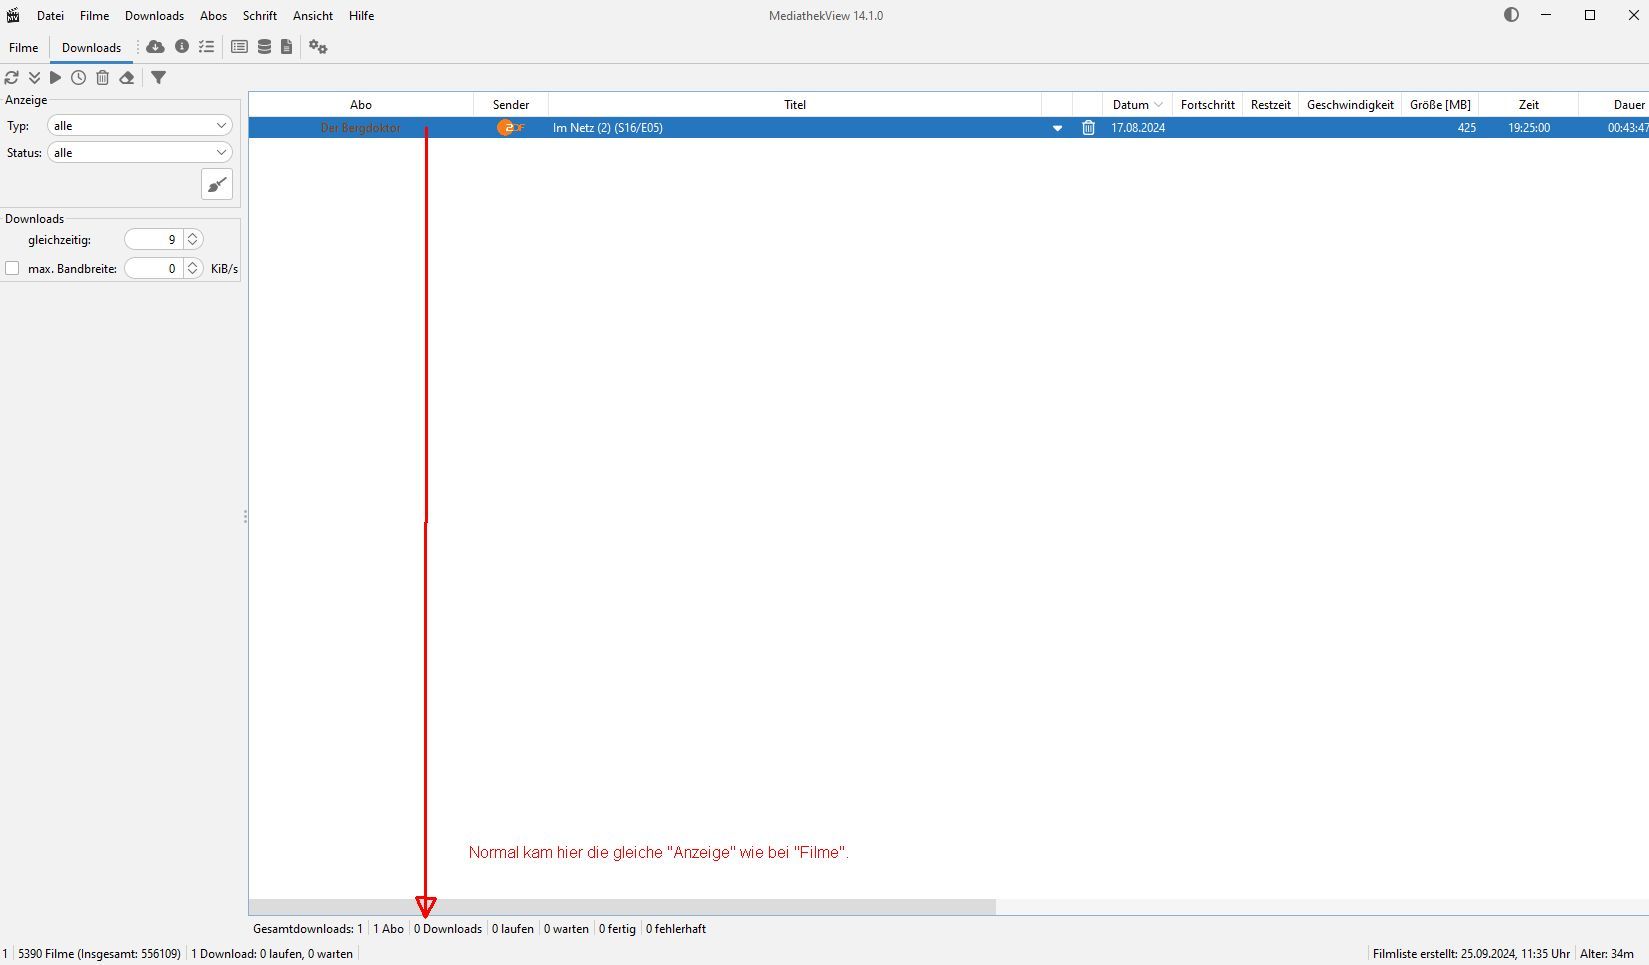Click "Filmliste erstellt: 25.09.2024, 11:35 Uhr" status

1471,954
